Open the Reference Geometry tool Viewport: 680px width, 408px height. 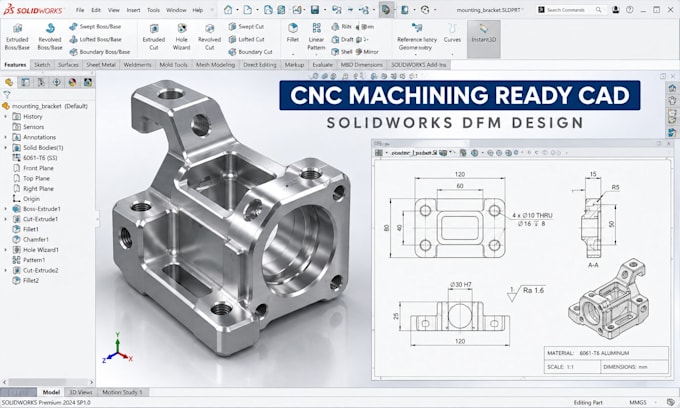pyautogui.click(x=417, y=37)
